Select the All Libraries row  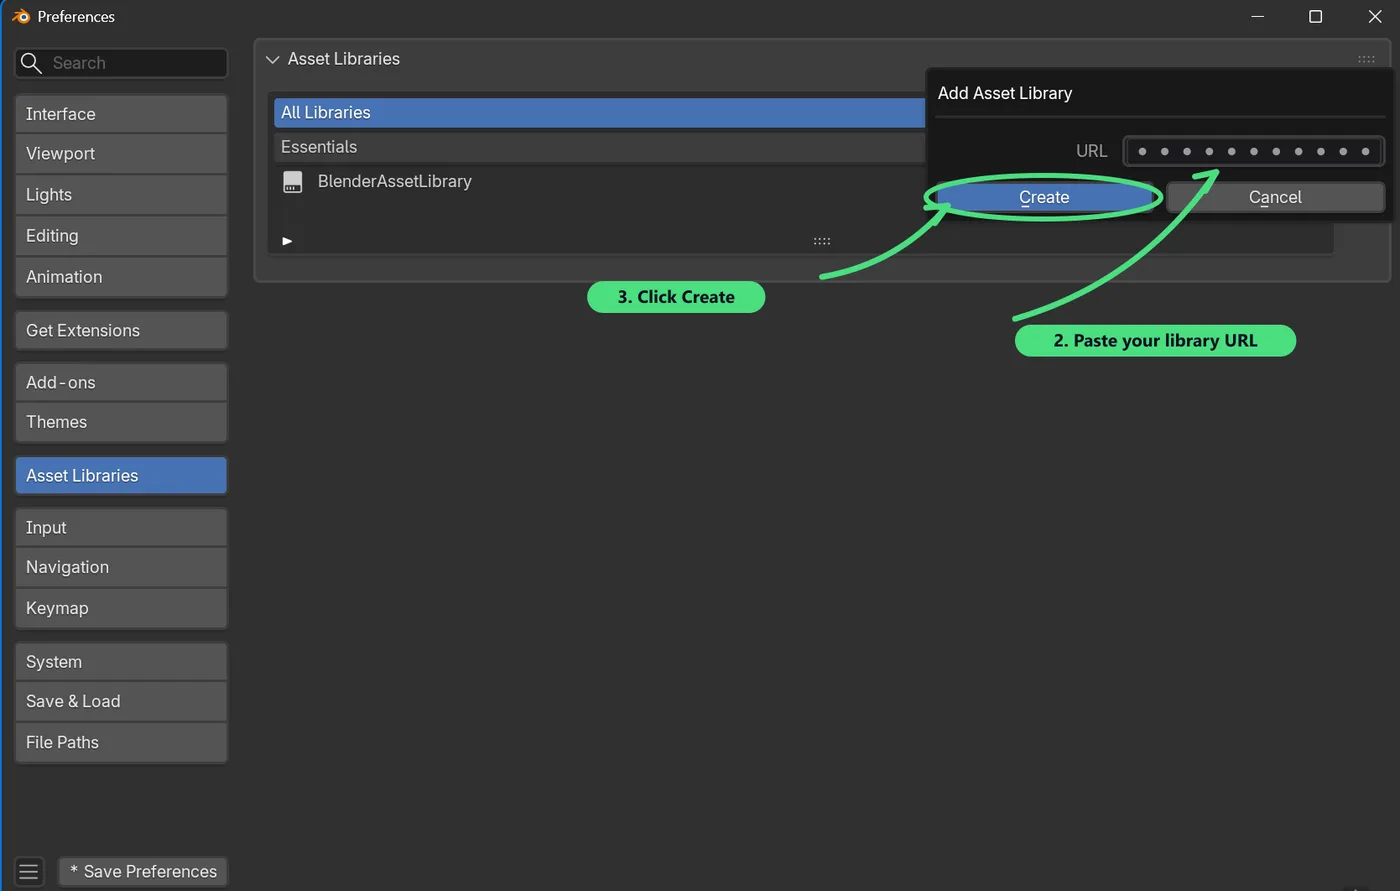point(599,113)
